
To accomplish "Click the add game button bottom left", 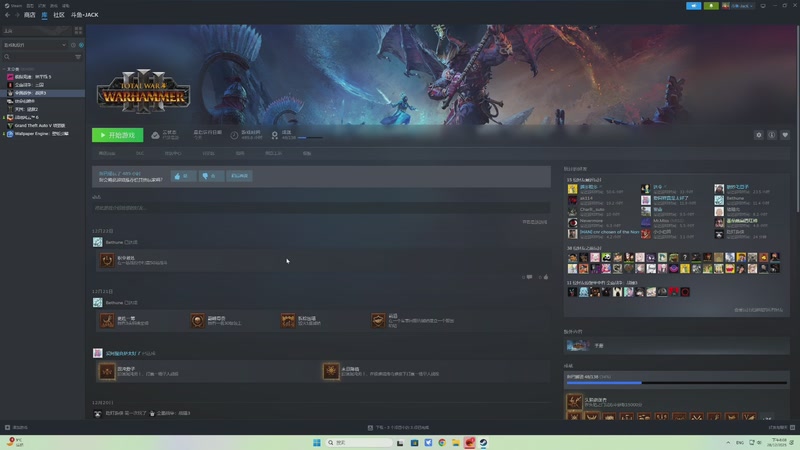I will click(16, 428).
